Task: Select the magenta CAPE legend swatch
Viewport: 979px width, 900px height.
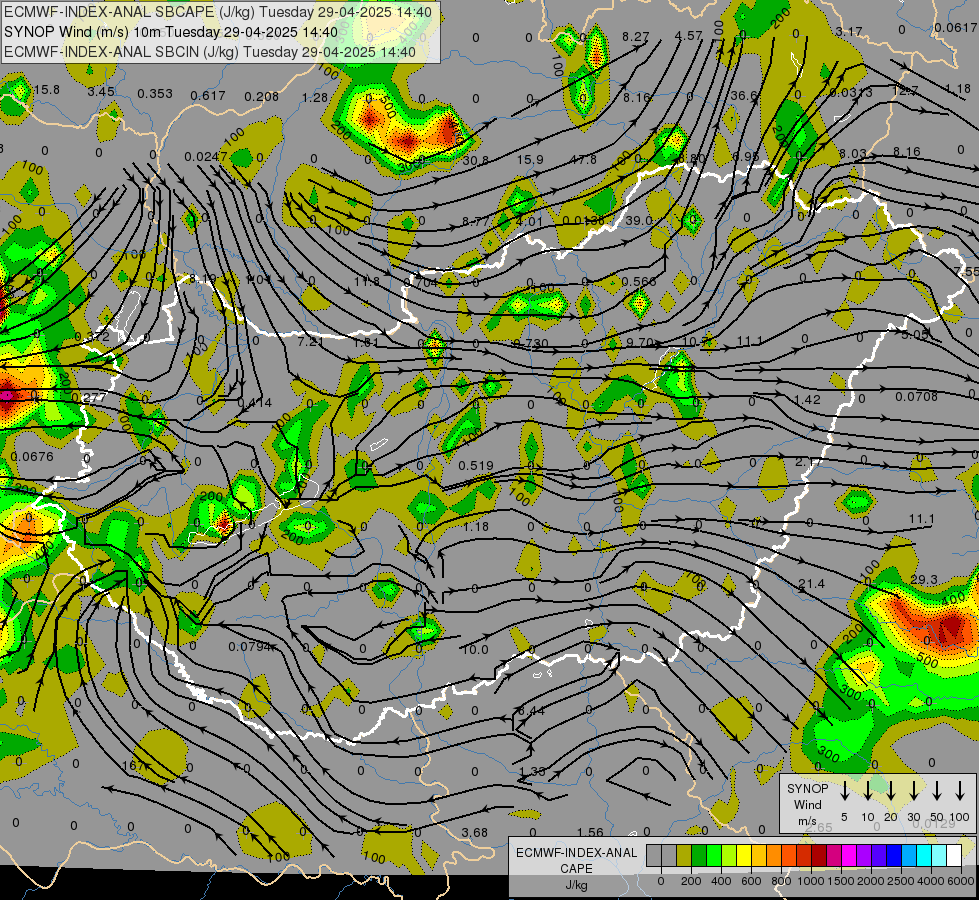Action: click(x=849, y=856)
